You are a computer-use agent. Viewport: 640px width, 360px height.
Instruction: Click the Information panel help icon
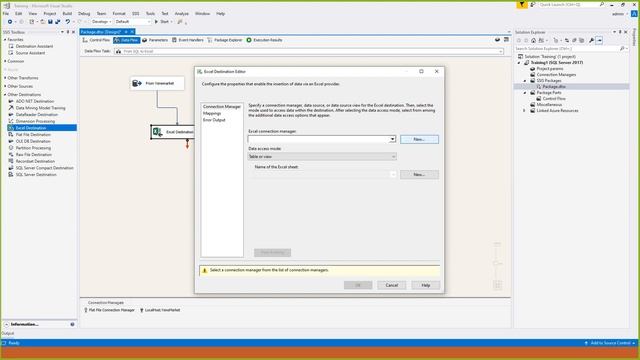tap(72, 324)
